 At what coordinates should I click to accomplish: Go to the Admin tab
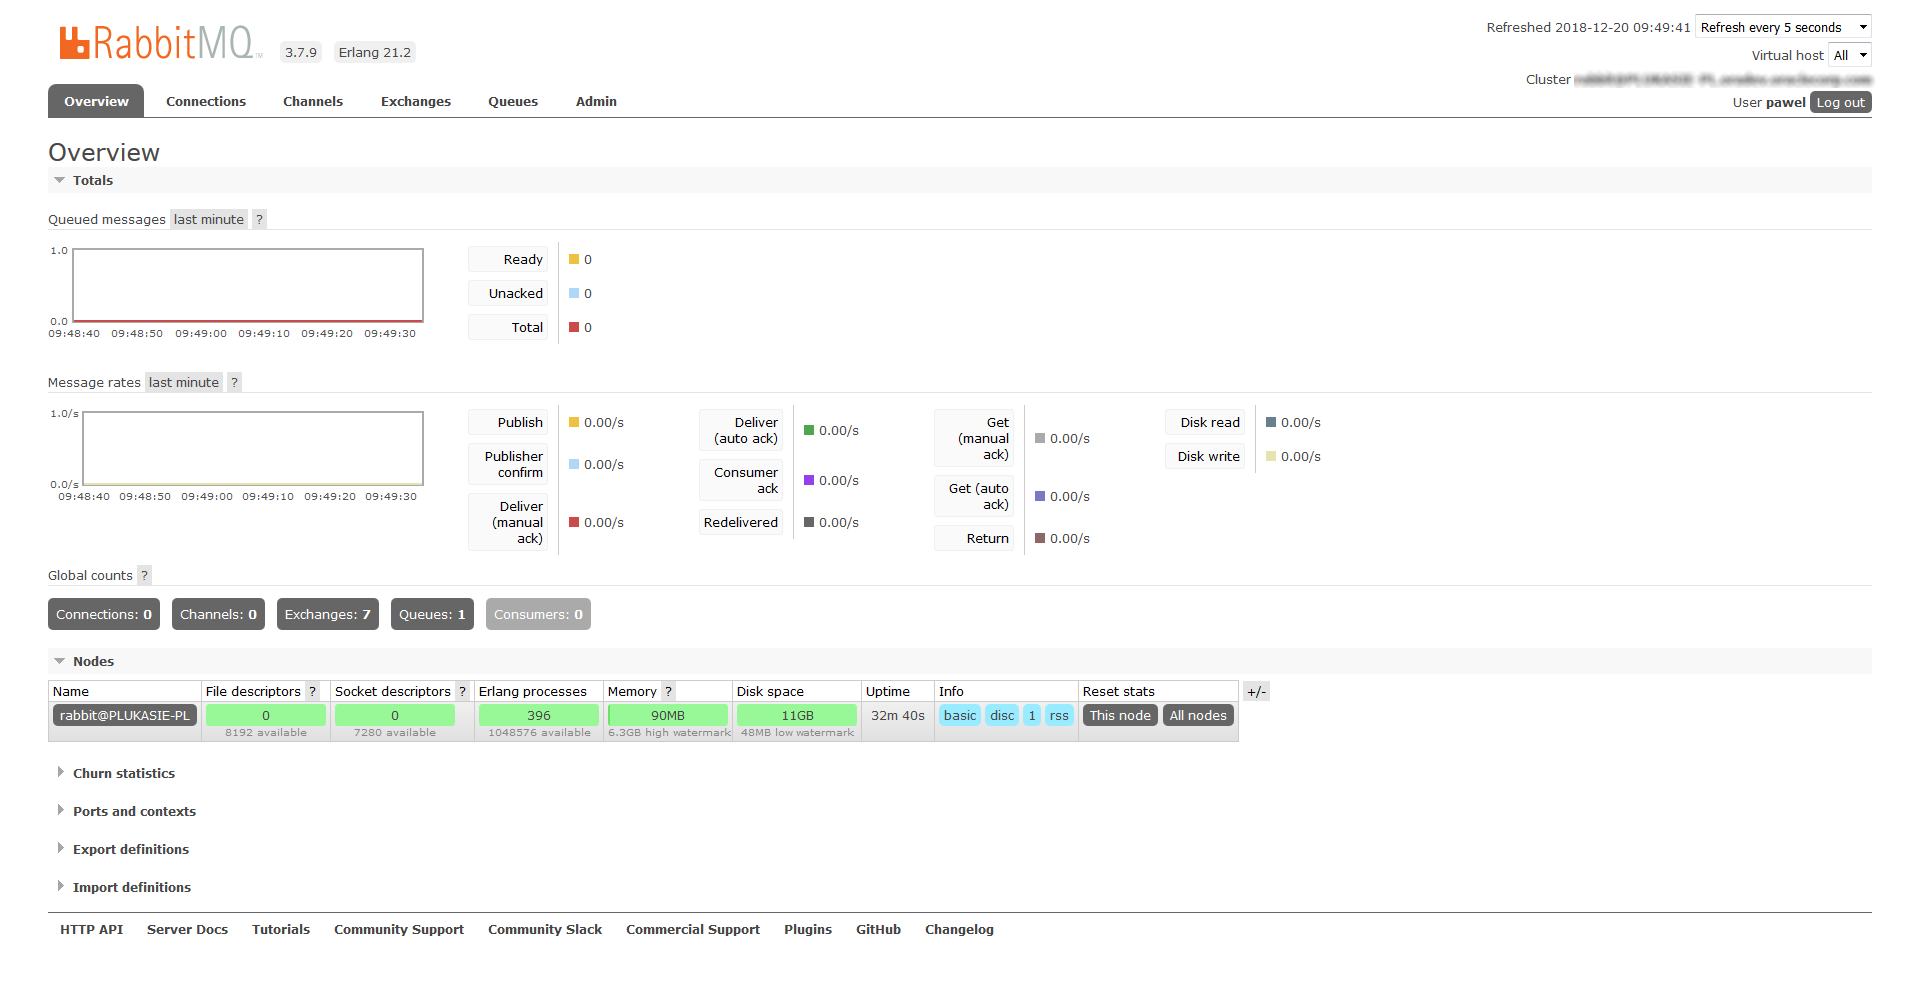click(x=596, y=101)
